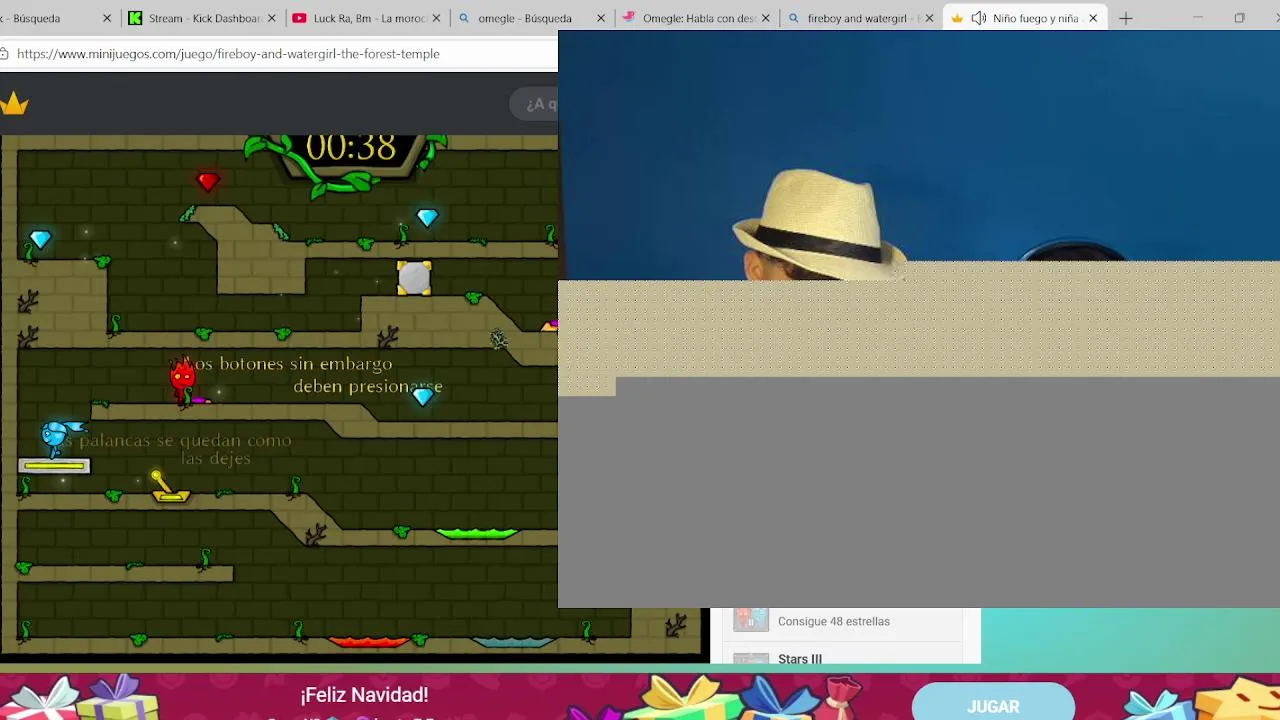
Task: Close the Luck Ra YouTube tab
Action: tap(436, 18)
